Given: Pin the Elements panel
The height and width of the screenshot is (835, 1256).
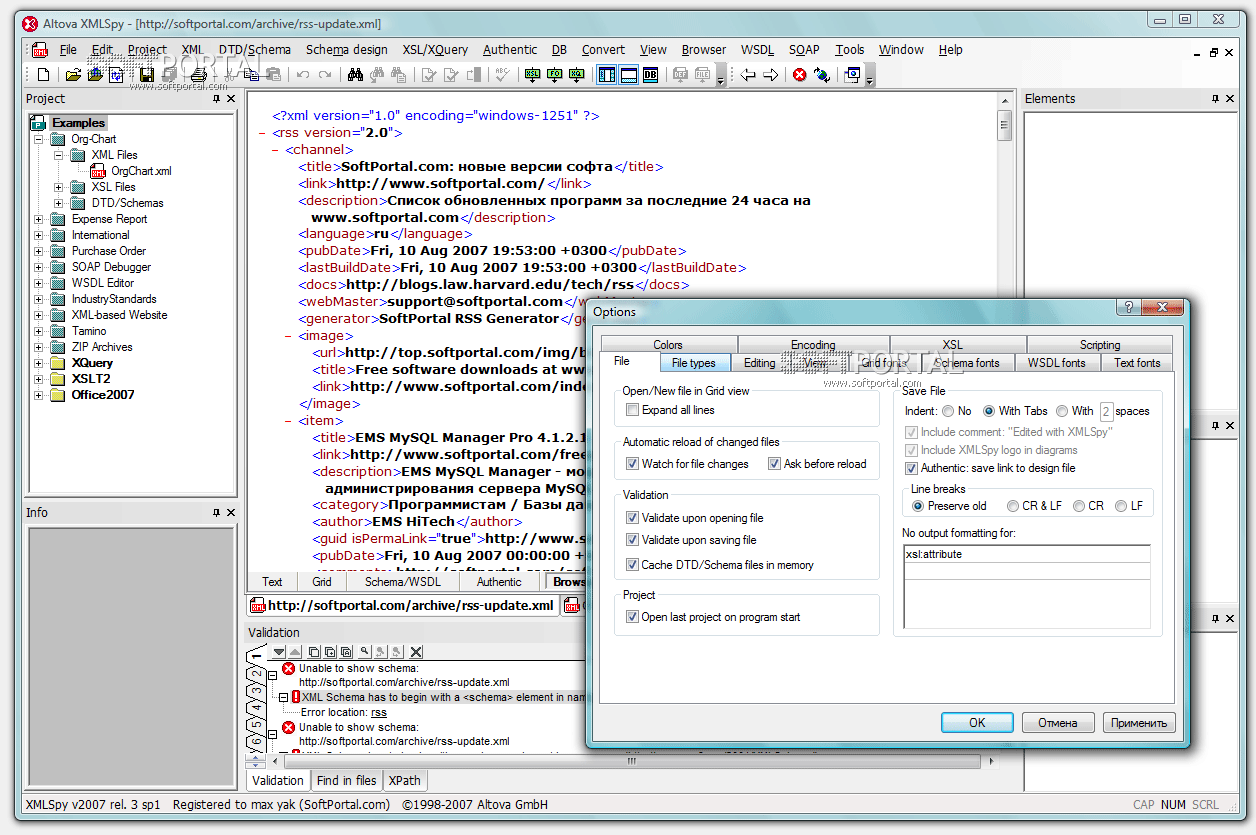Looking at the screenshot, I should coord(1216,99).
